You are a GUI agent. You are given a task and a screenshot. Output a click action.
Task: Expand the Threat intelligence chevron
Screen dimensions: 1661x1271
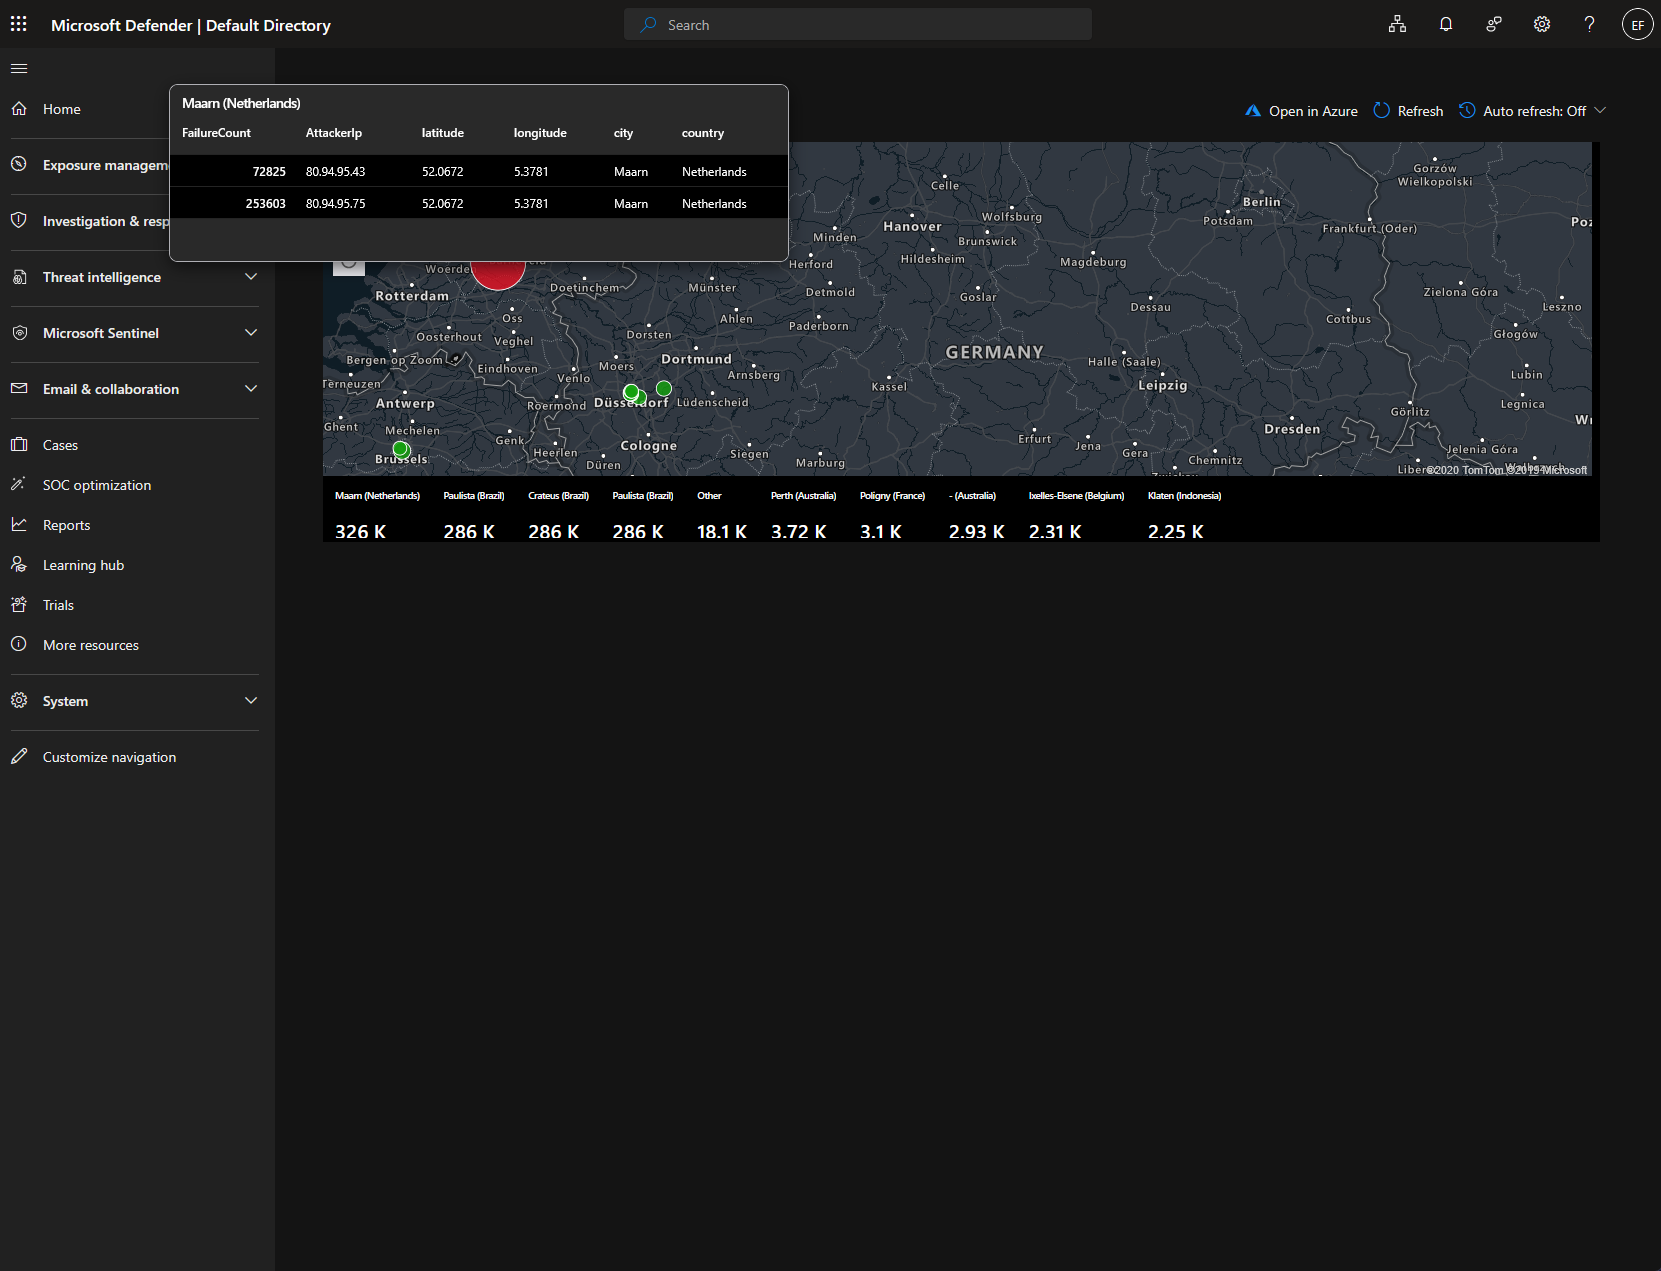click(x=251, y=277)
